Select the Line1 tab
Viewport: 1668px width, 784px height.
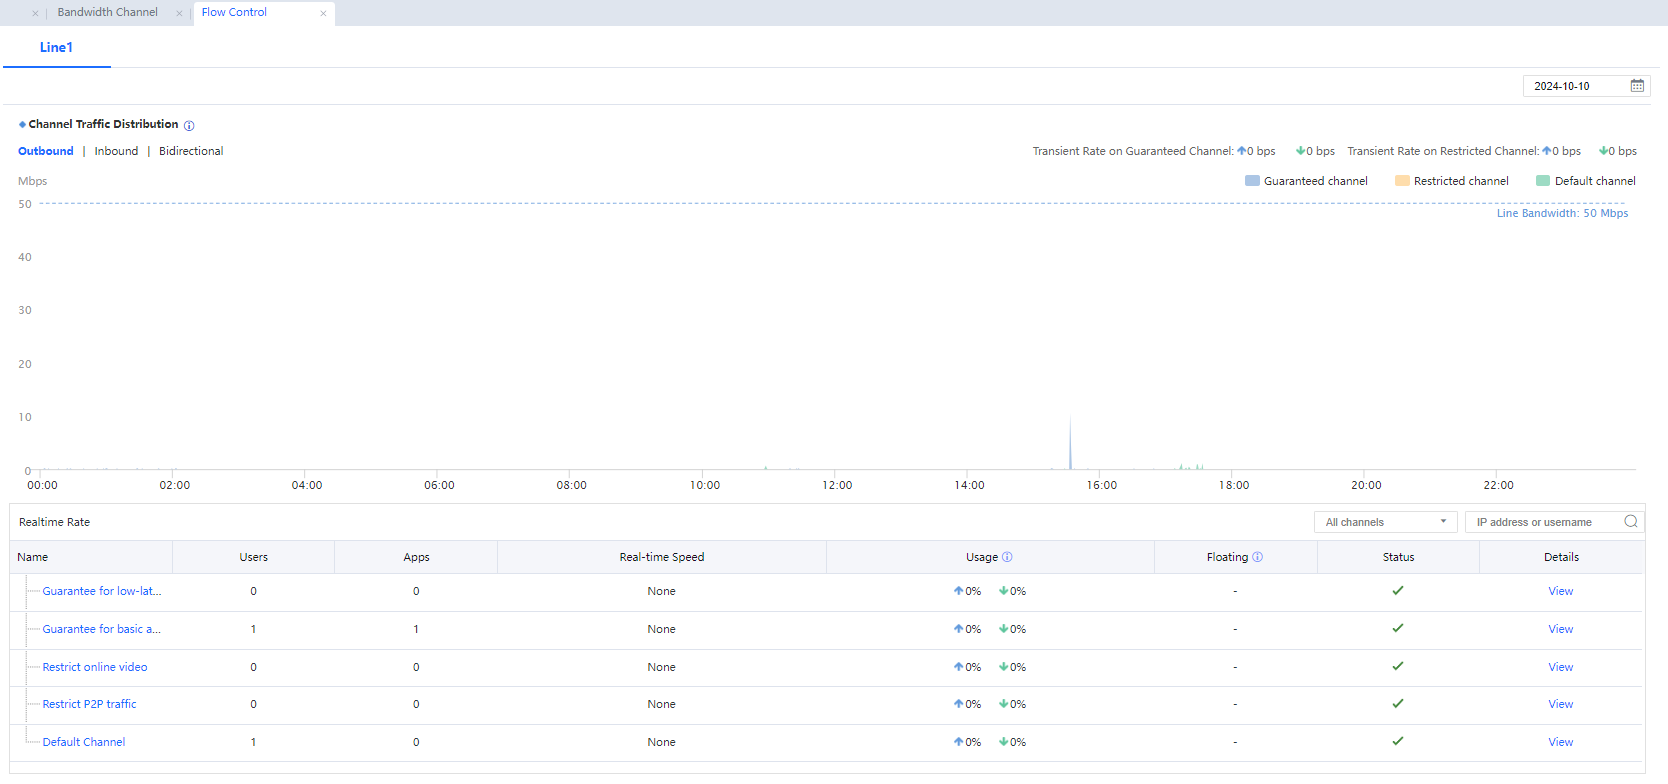click(56, 48)
